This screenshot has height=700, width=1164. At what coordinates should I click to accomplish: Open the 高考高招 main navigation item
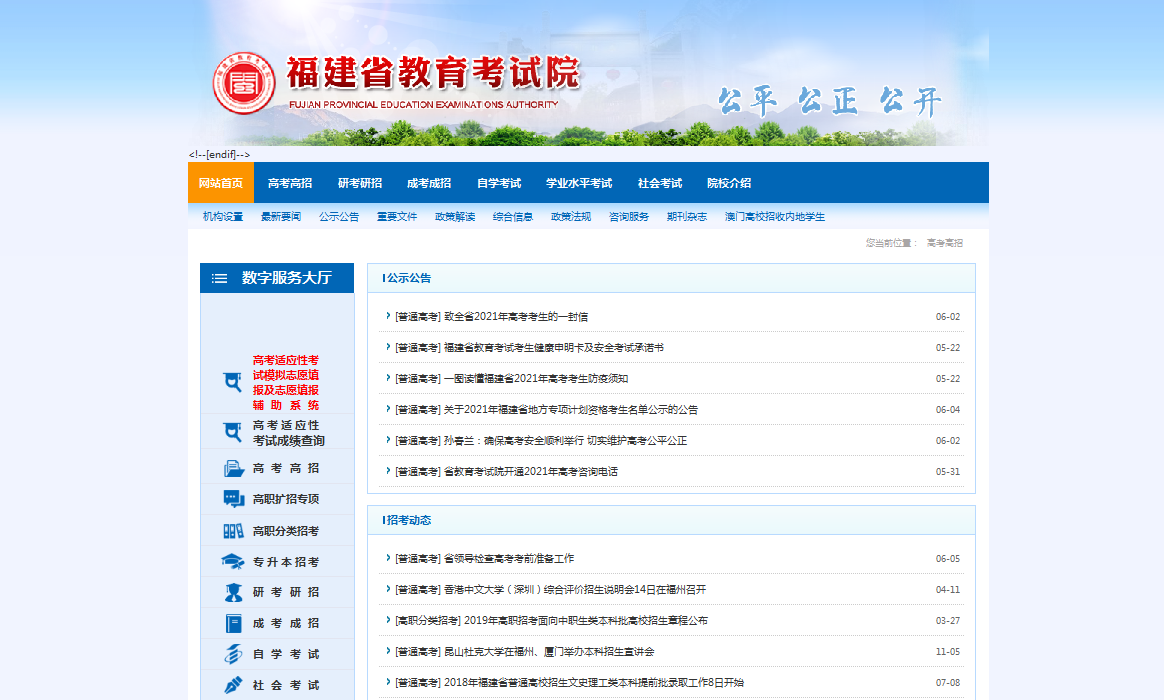(x=290, y=183)
